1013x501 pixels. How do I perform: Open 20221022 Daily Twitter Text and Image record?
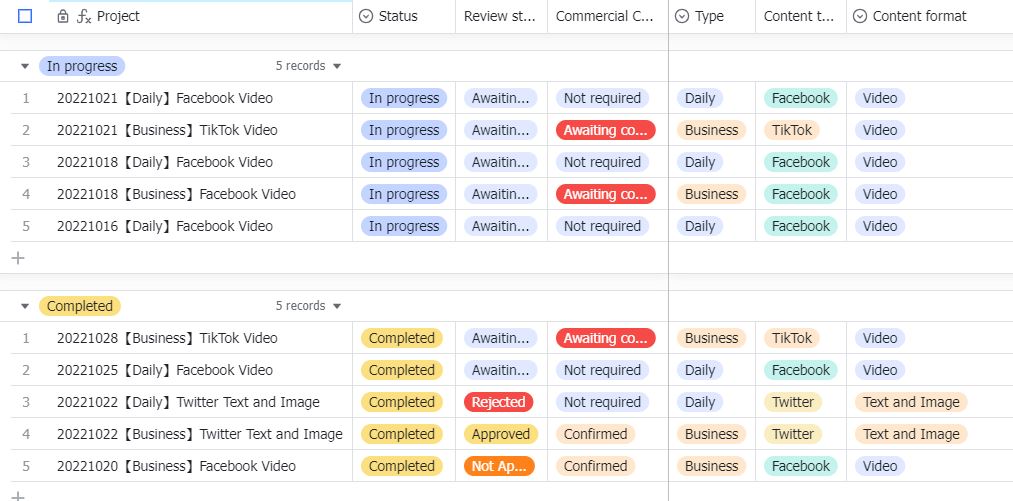click(188, 402)
